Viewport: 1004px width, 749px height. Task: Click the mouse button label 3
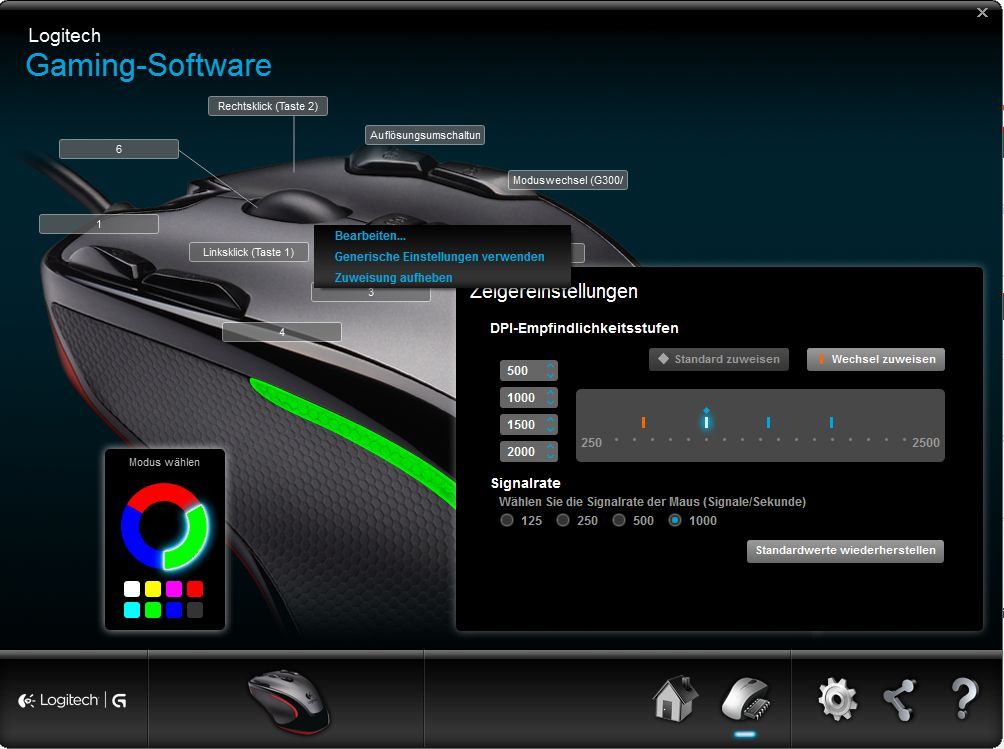point(371,294)
